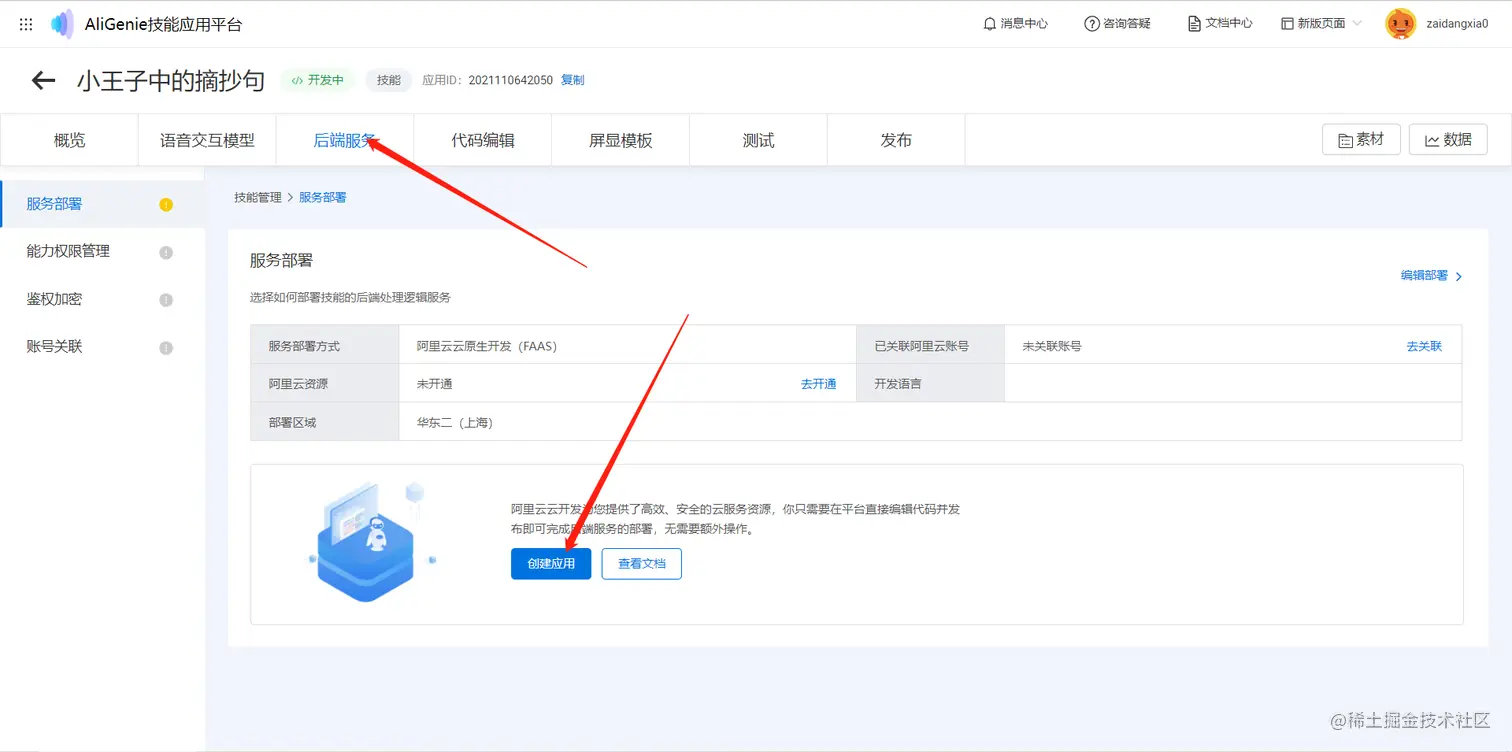Click the gray status dot beside 鉴权加密

[x=166, y=300]
